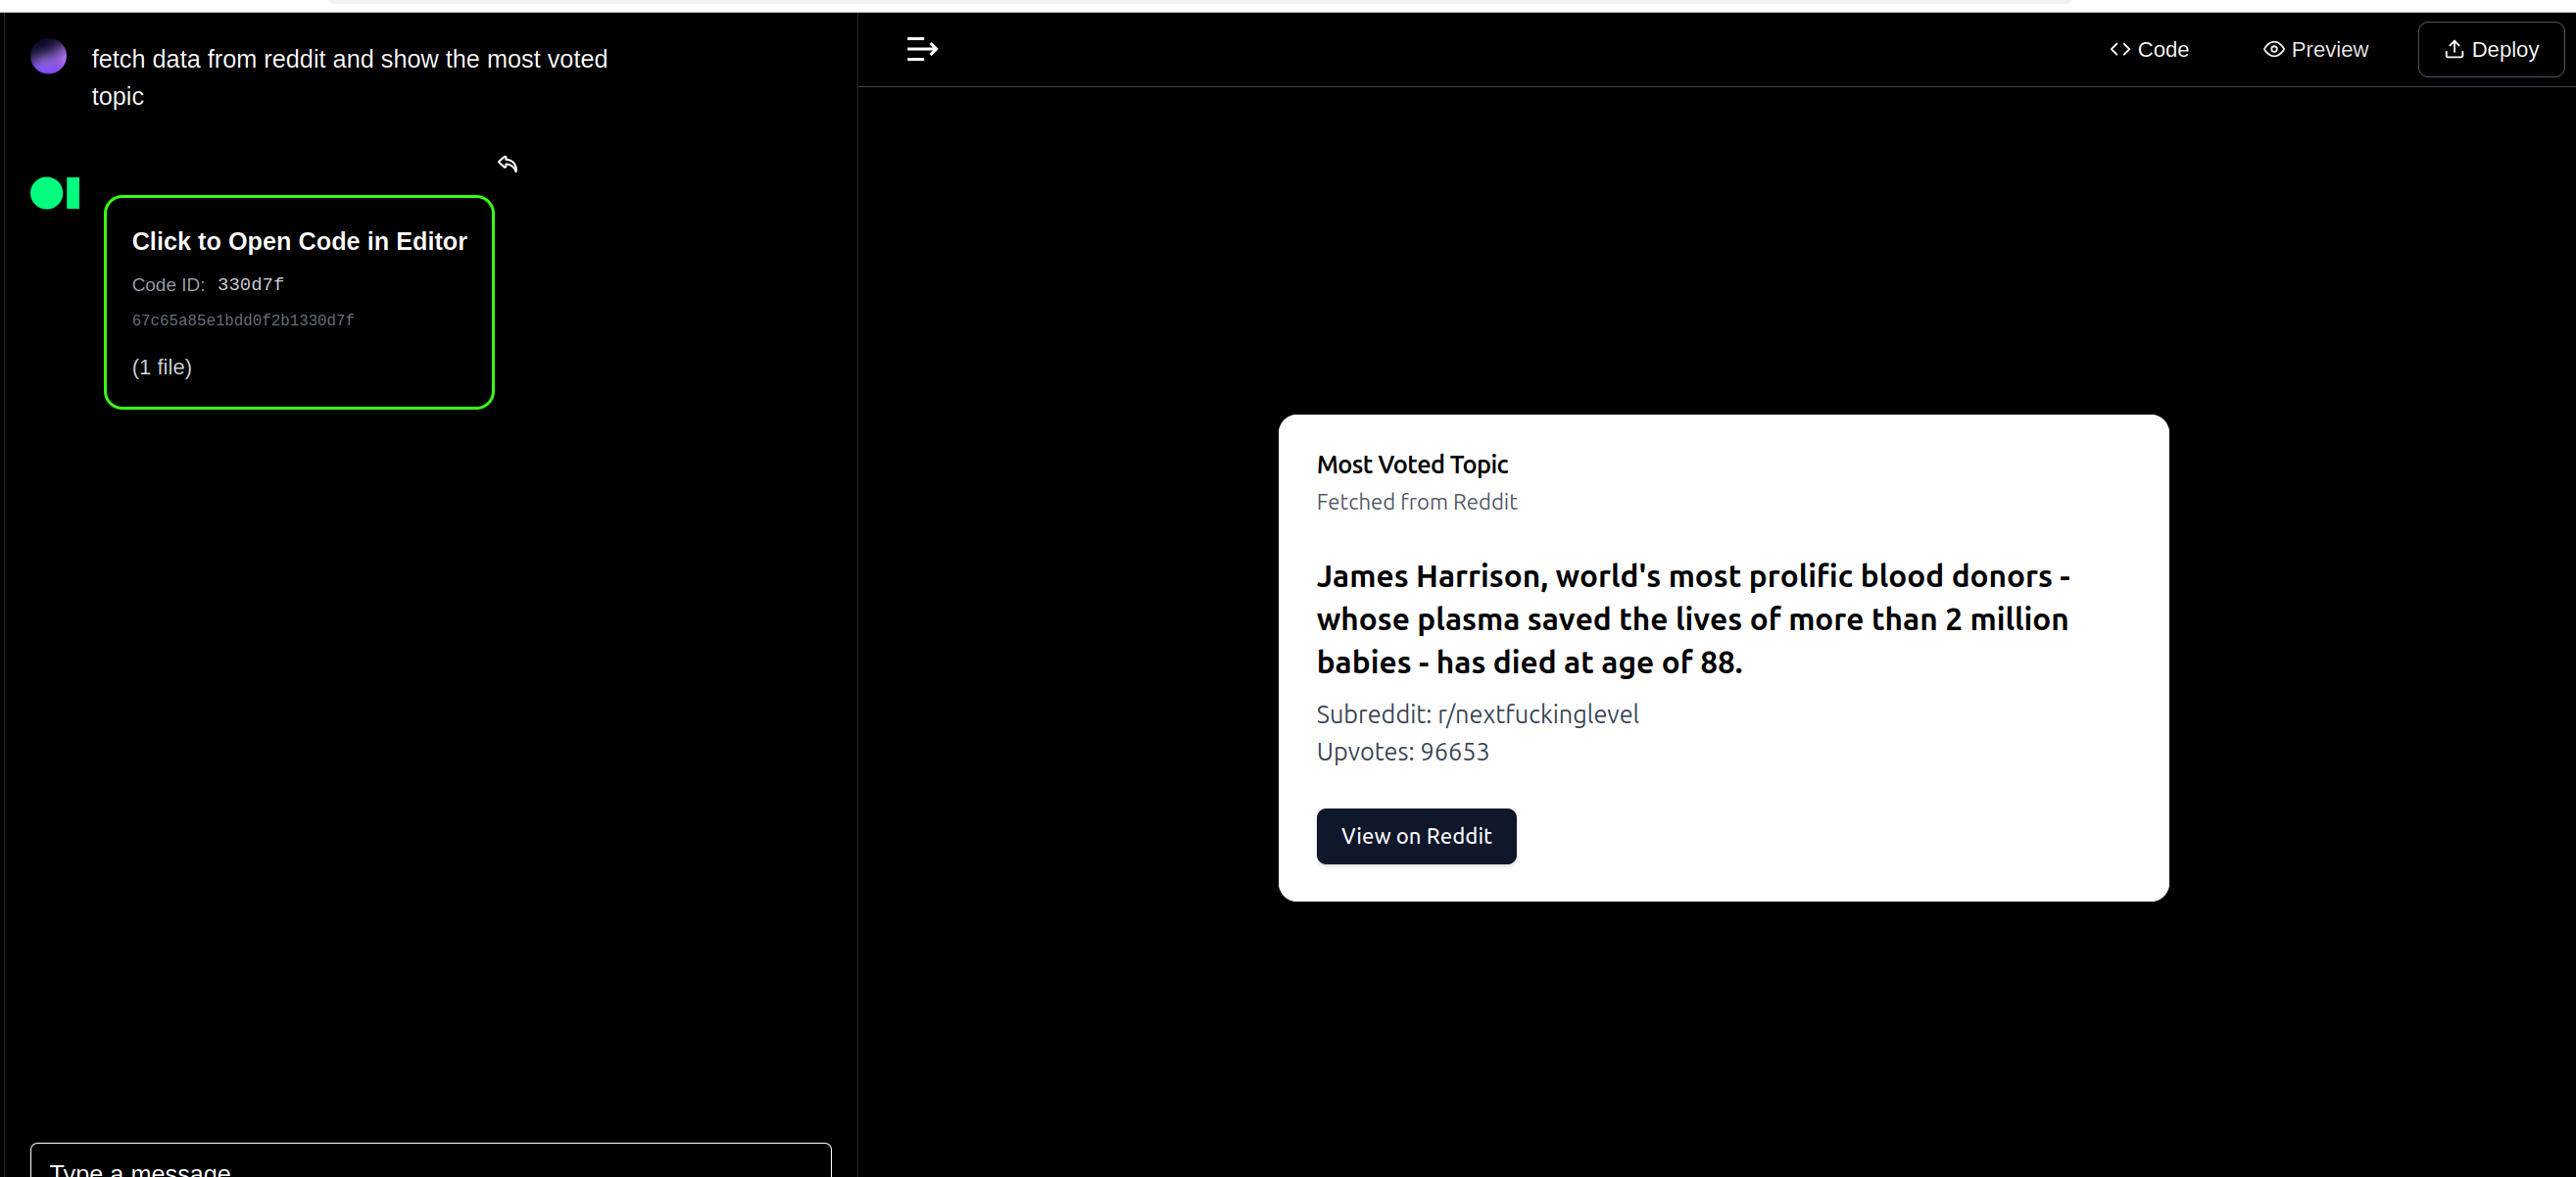This screenshot has width=2576, height=1177.
Task: Click the Subreddit r/nextfuckinglevel line
Action: 1477,714
